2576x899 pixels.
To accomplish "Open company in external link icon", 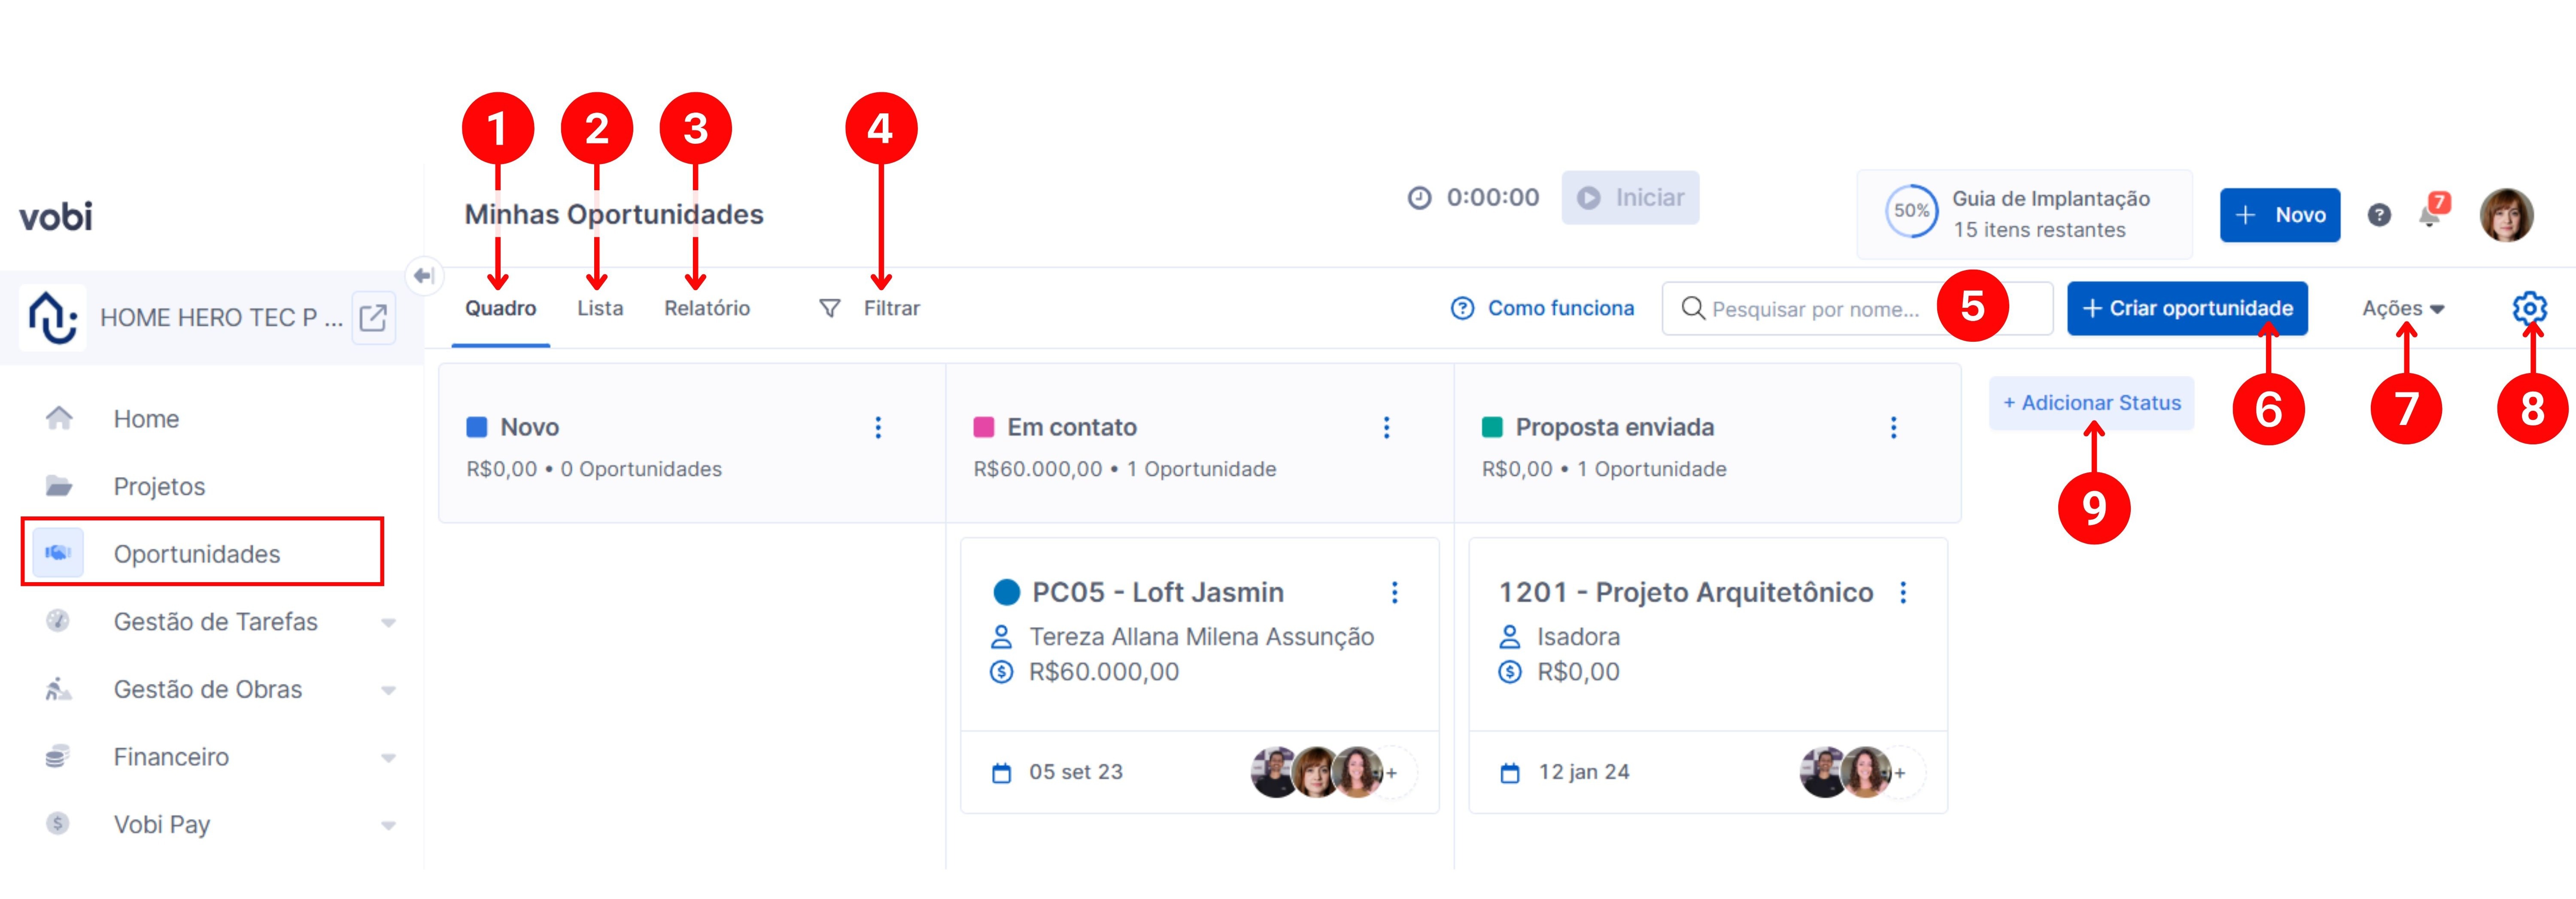I will [x=373, y=318].
